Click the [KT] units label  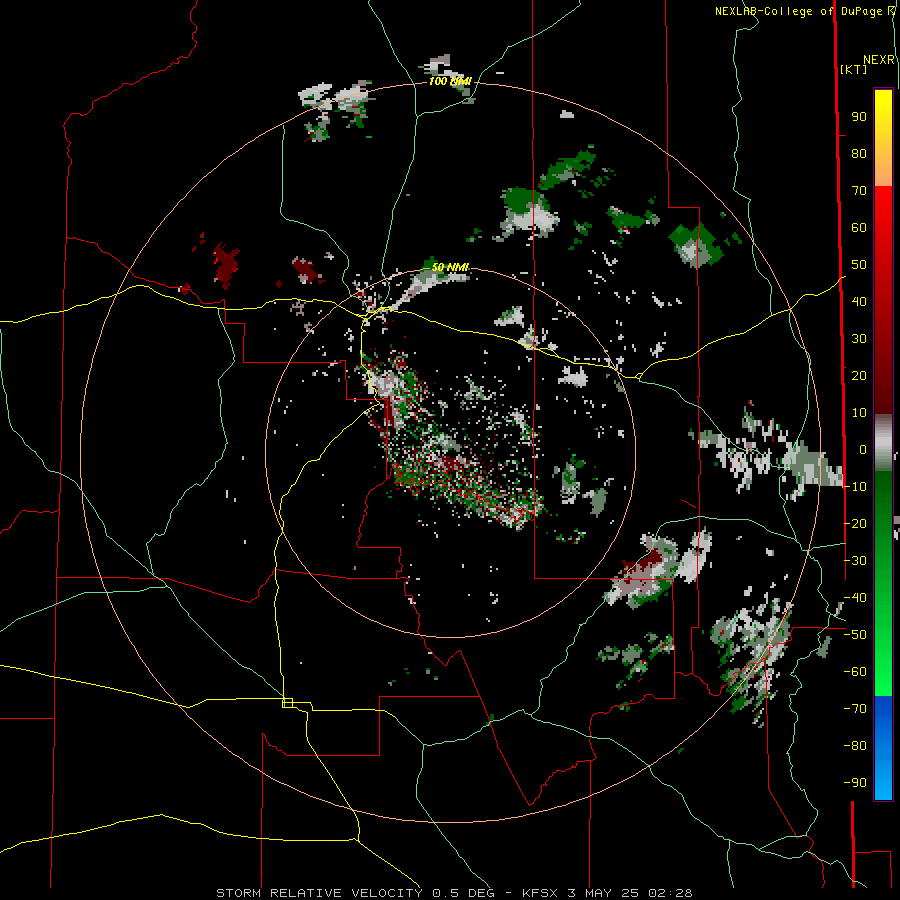[854, 69]
